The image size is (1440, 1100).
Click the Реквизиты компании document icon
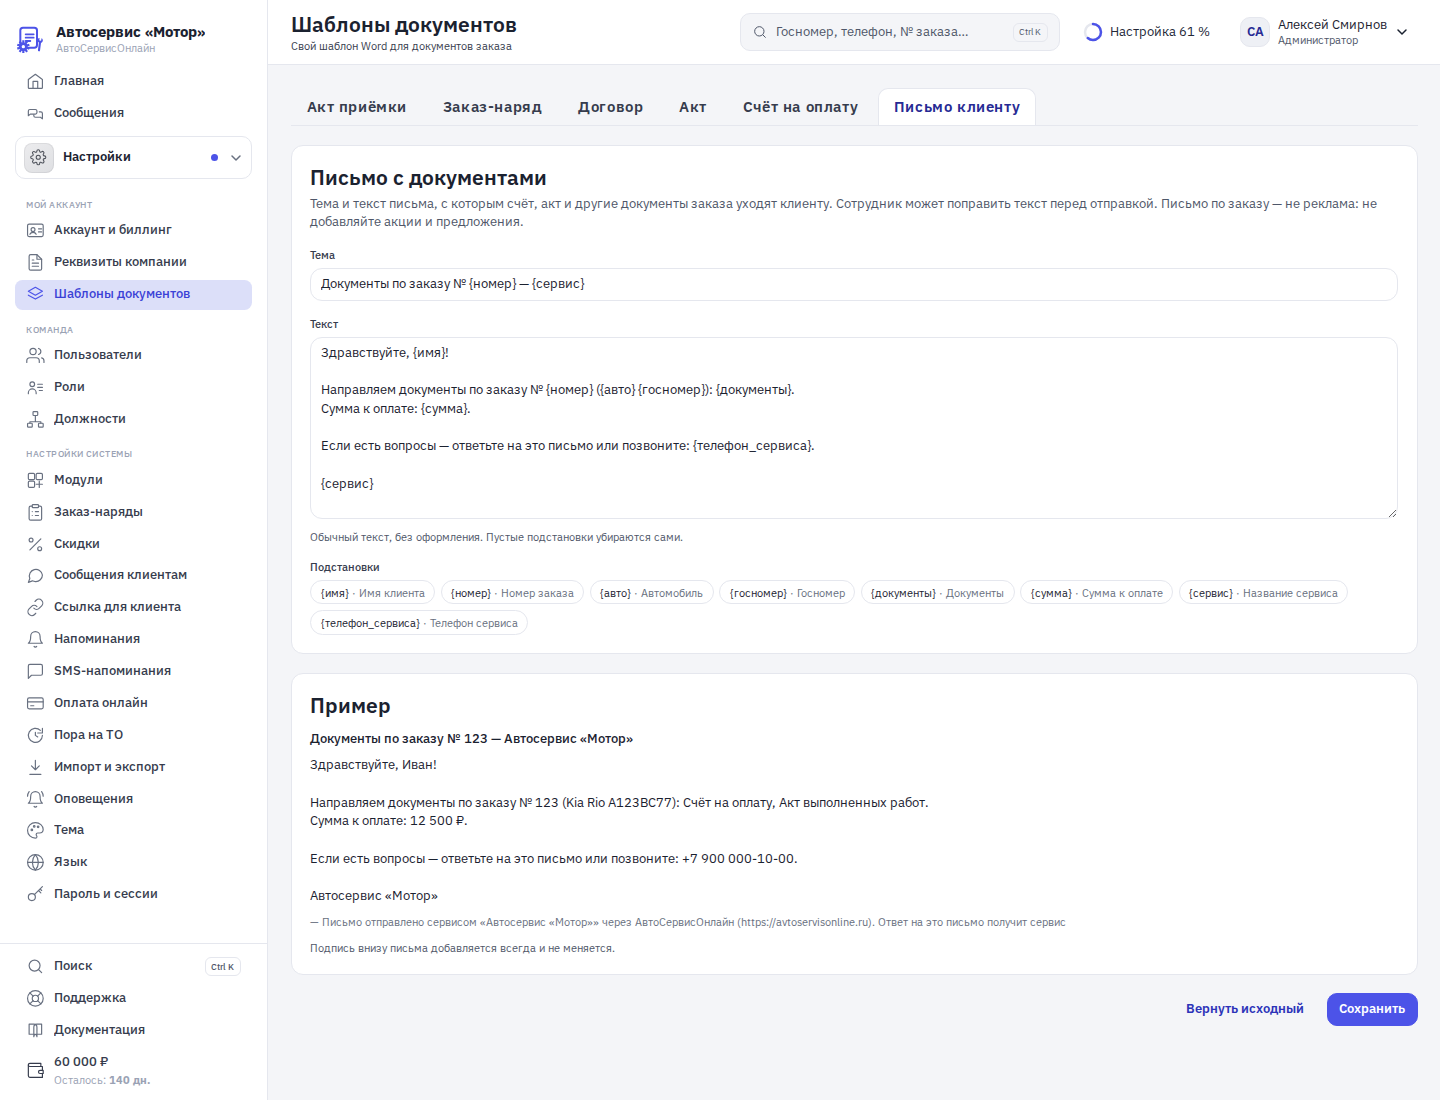click(35, 262)
